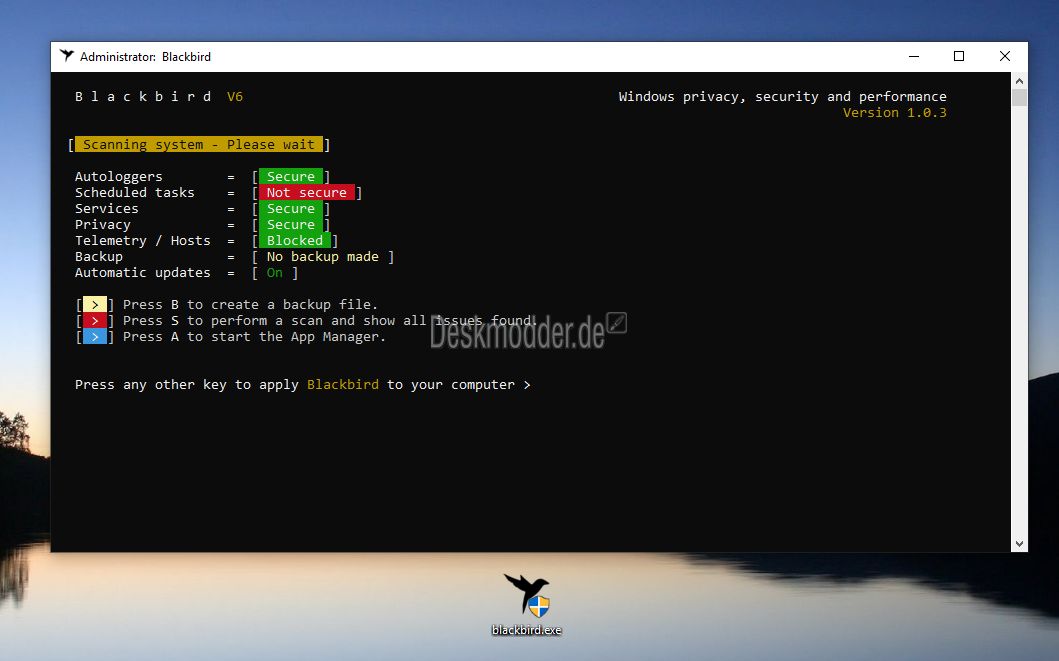Viewport: 1059px width, 661px height.
Task: Click the vertical scrollbar thumb in the console
Action: 1019,97
